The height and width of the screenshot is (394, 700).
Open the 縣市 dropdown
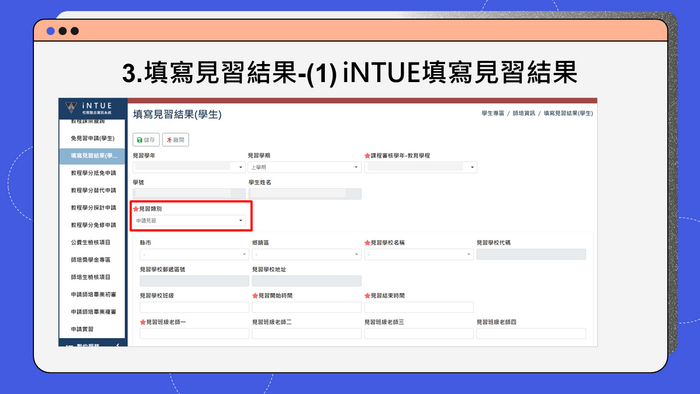pos(194,254)
